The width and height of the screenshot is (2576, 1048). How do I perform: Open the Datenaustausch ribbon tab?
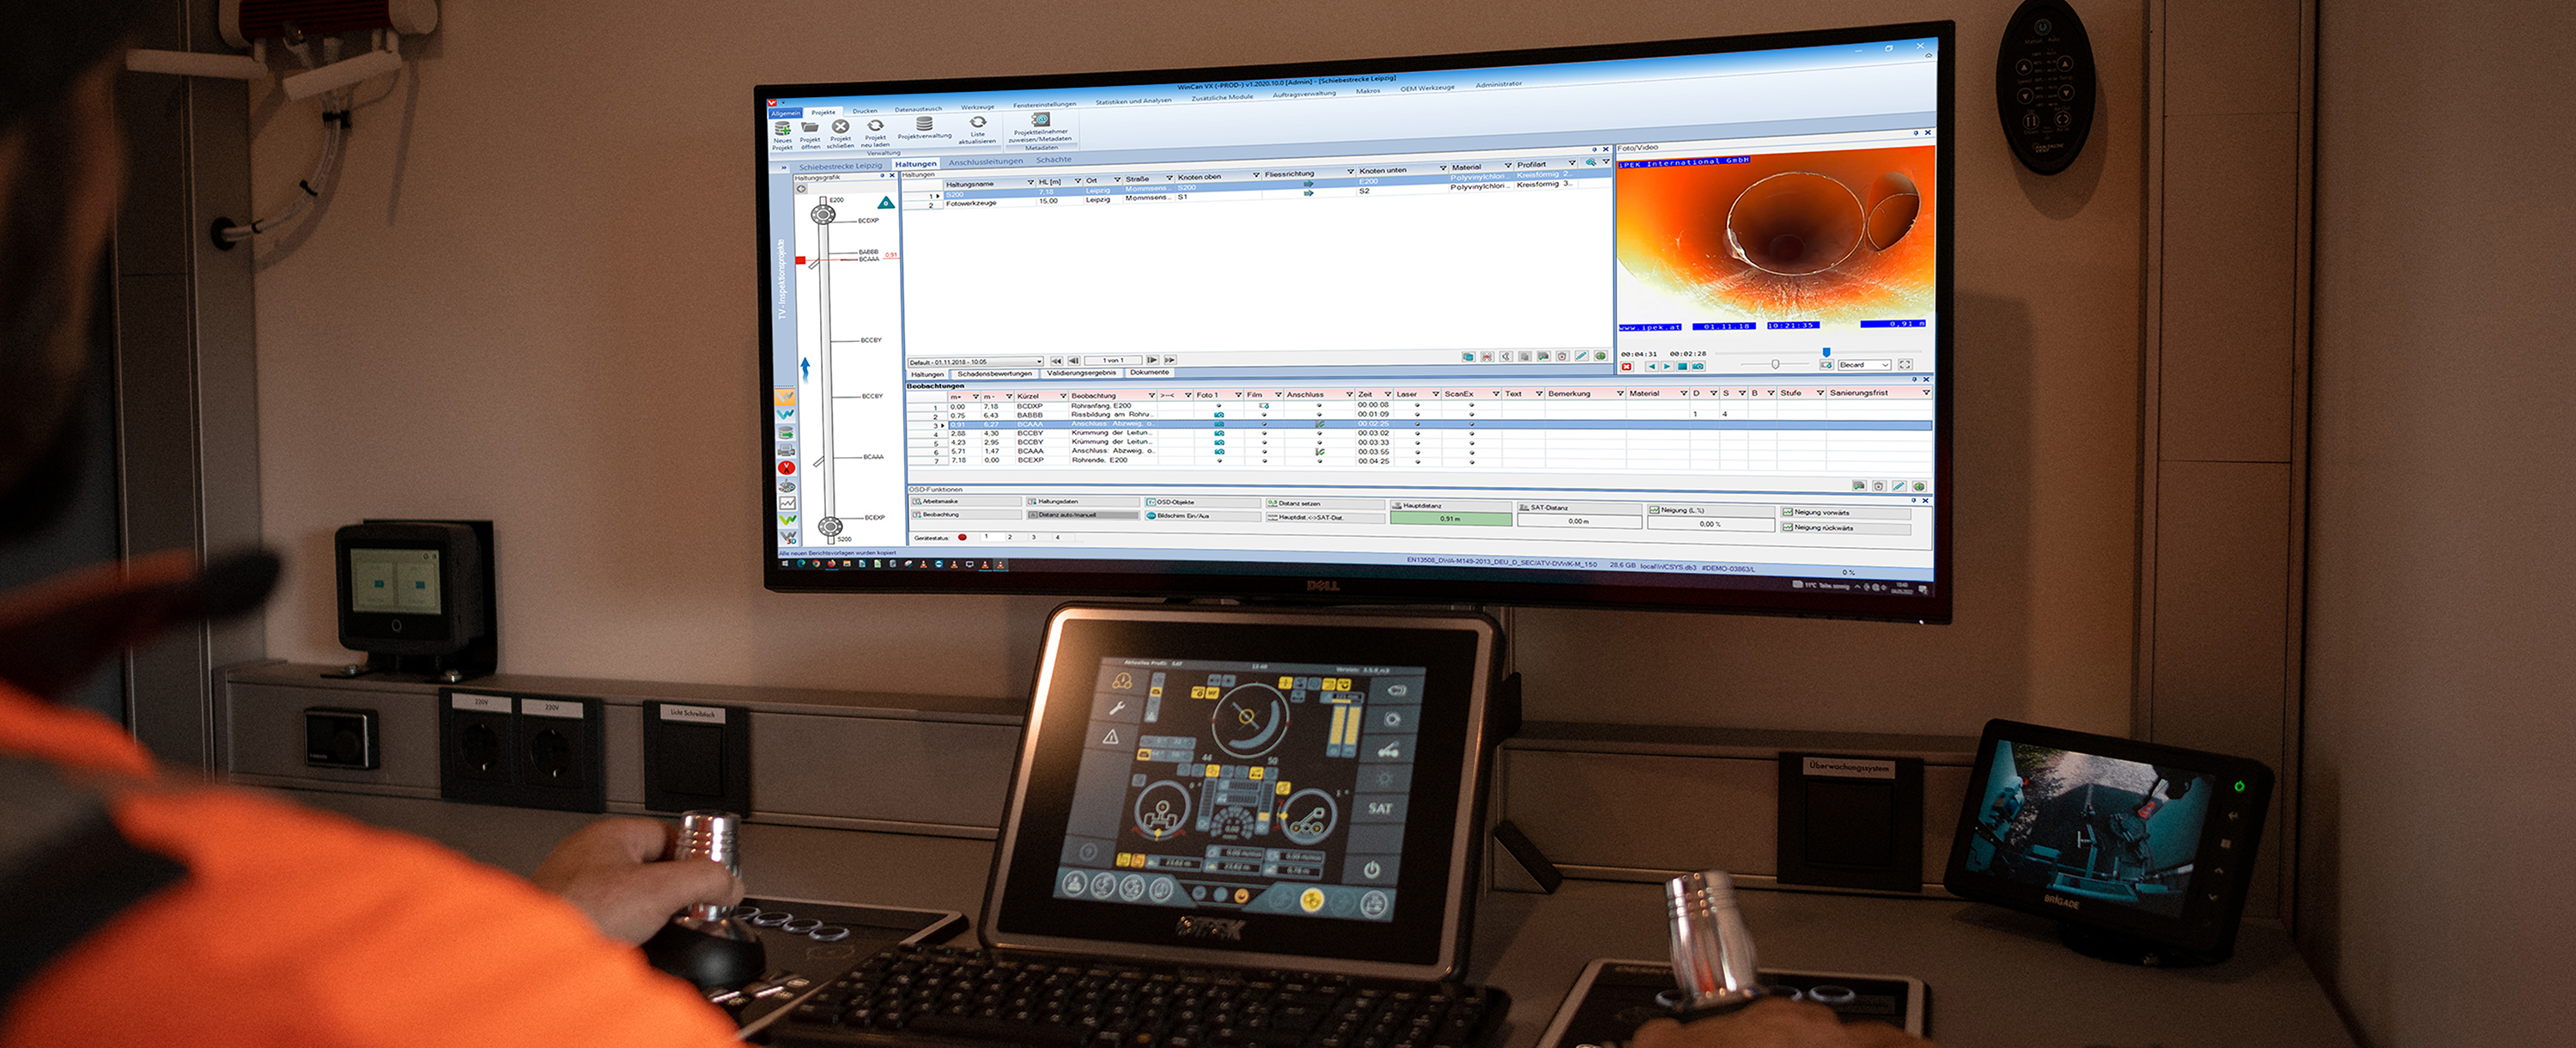pyautogui.click(x=918, y=109)
